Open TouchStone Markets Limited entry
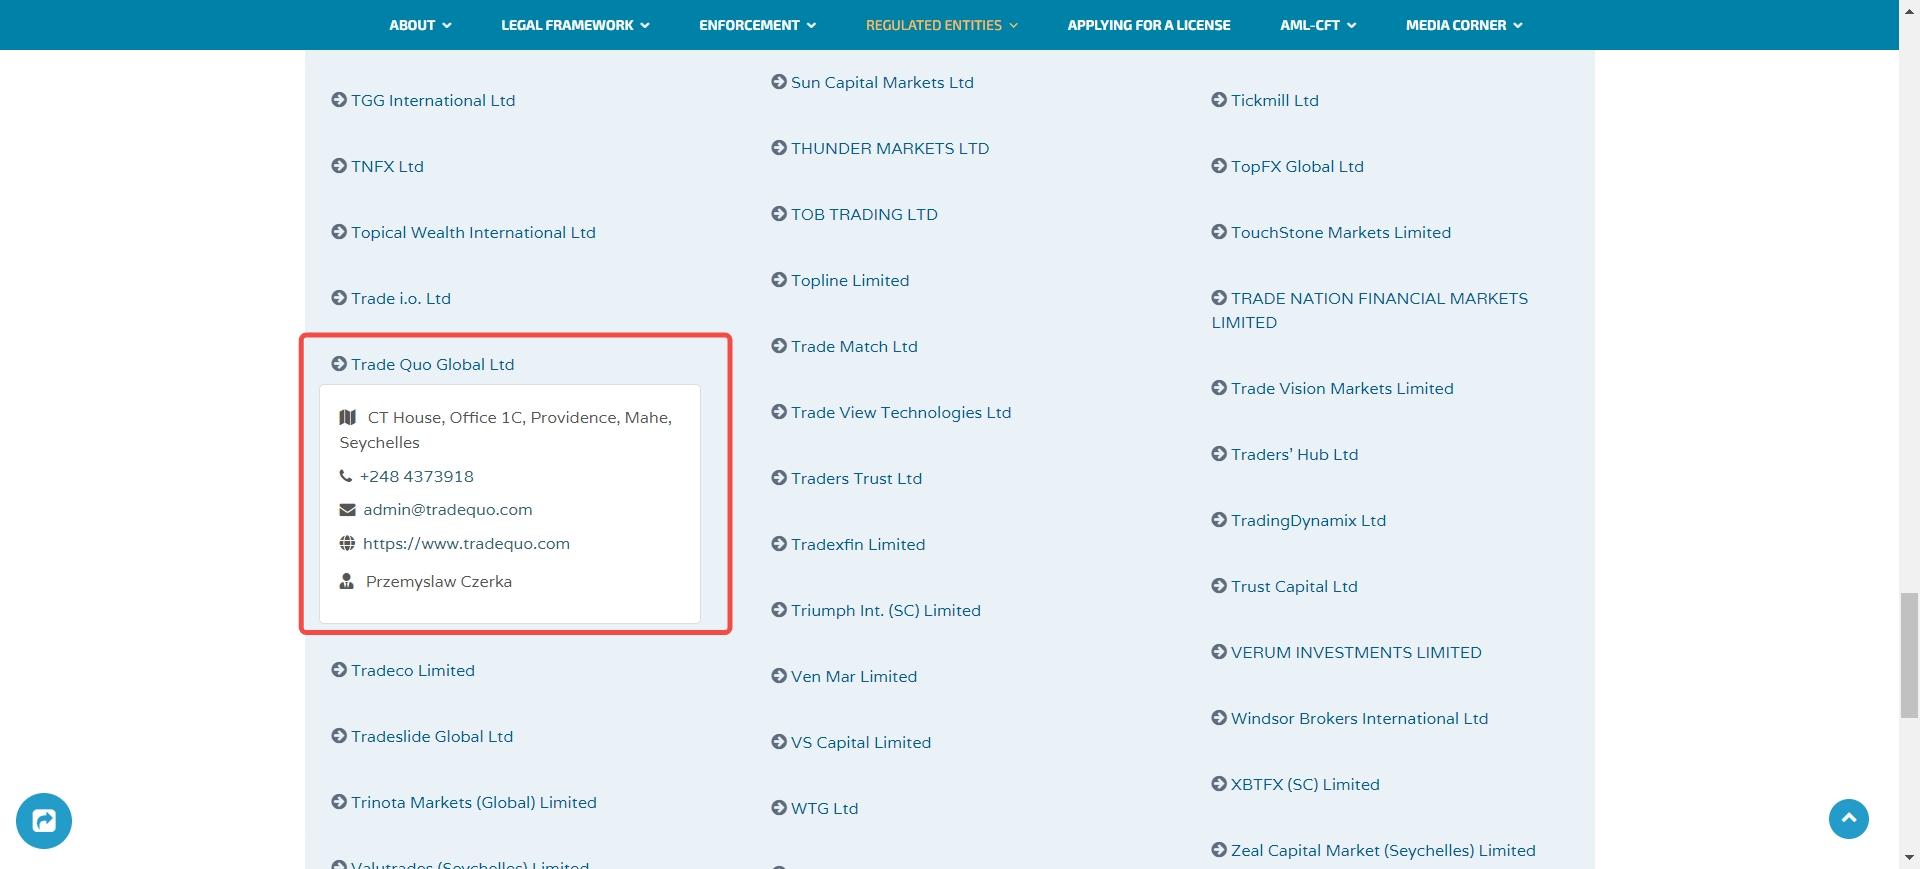This screenshot has width=1920, height=869. [x=1331, y=232]
